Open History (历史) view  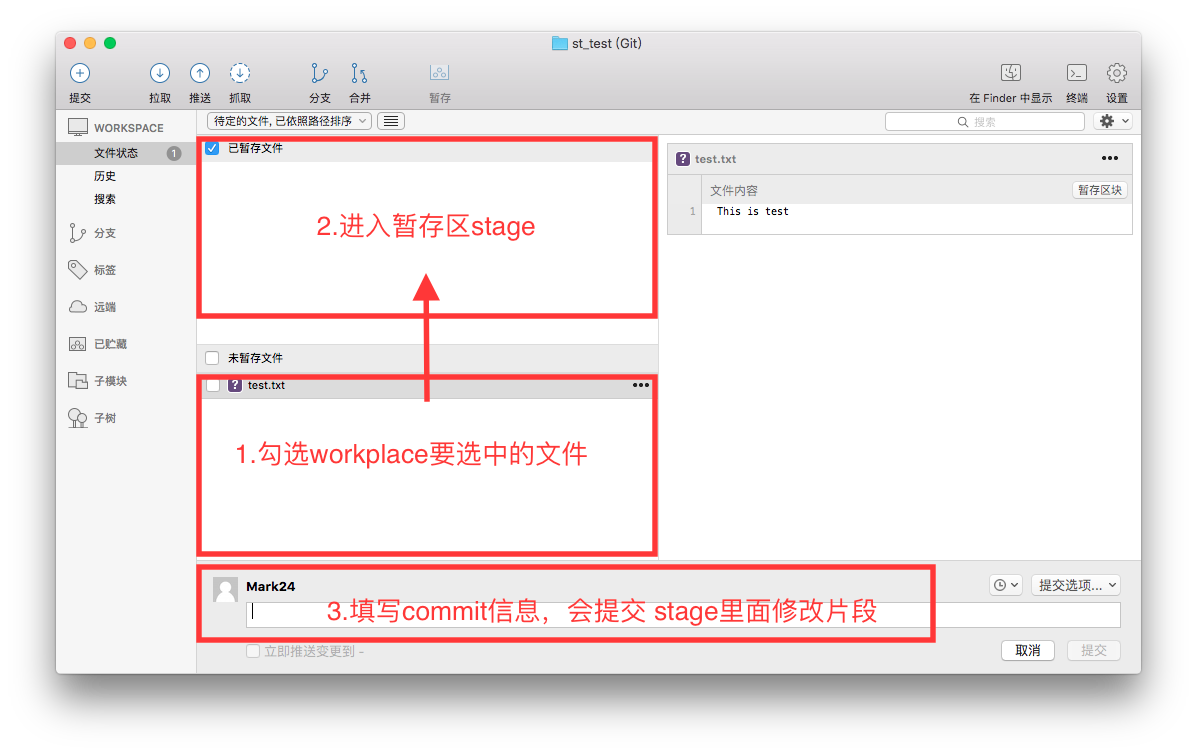105,176
